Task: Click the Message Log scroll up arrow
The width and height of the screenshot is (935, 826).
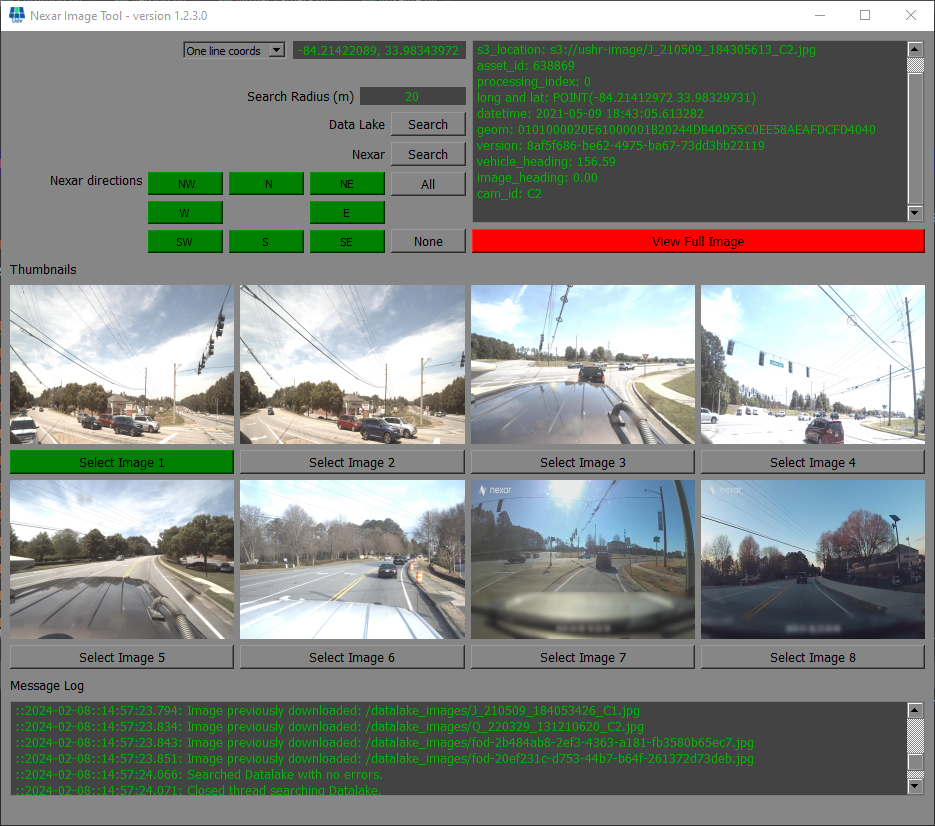Action: (x=914, y=710)
